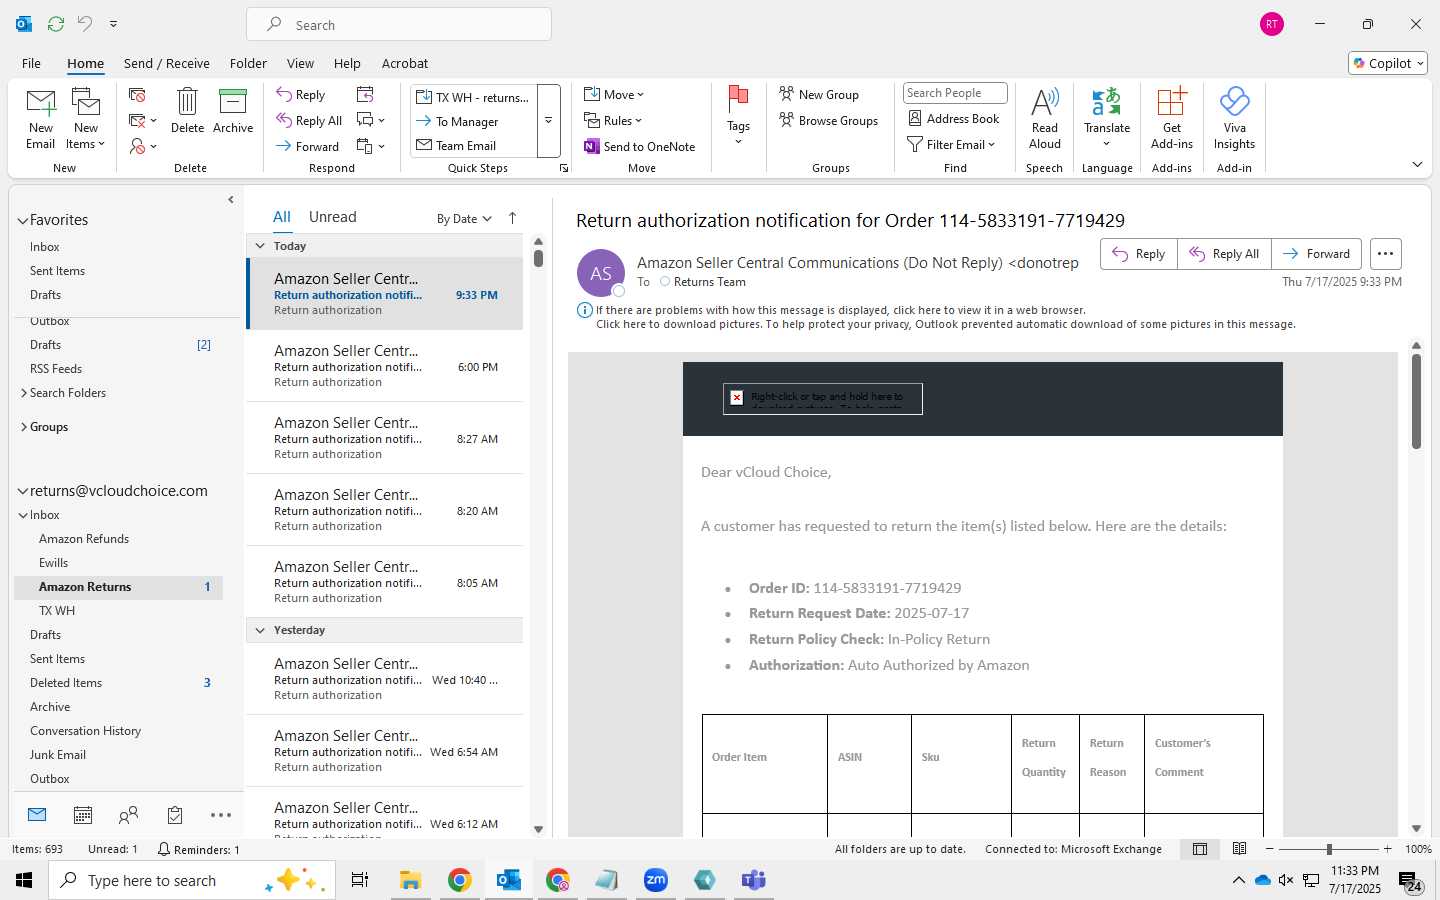Collapse the Today message group
The image size is (1440, 900).
260,246
